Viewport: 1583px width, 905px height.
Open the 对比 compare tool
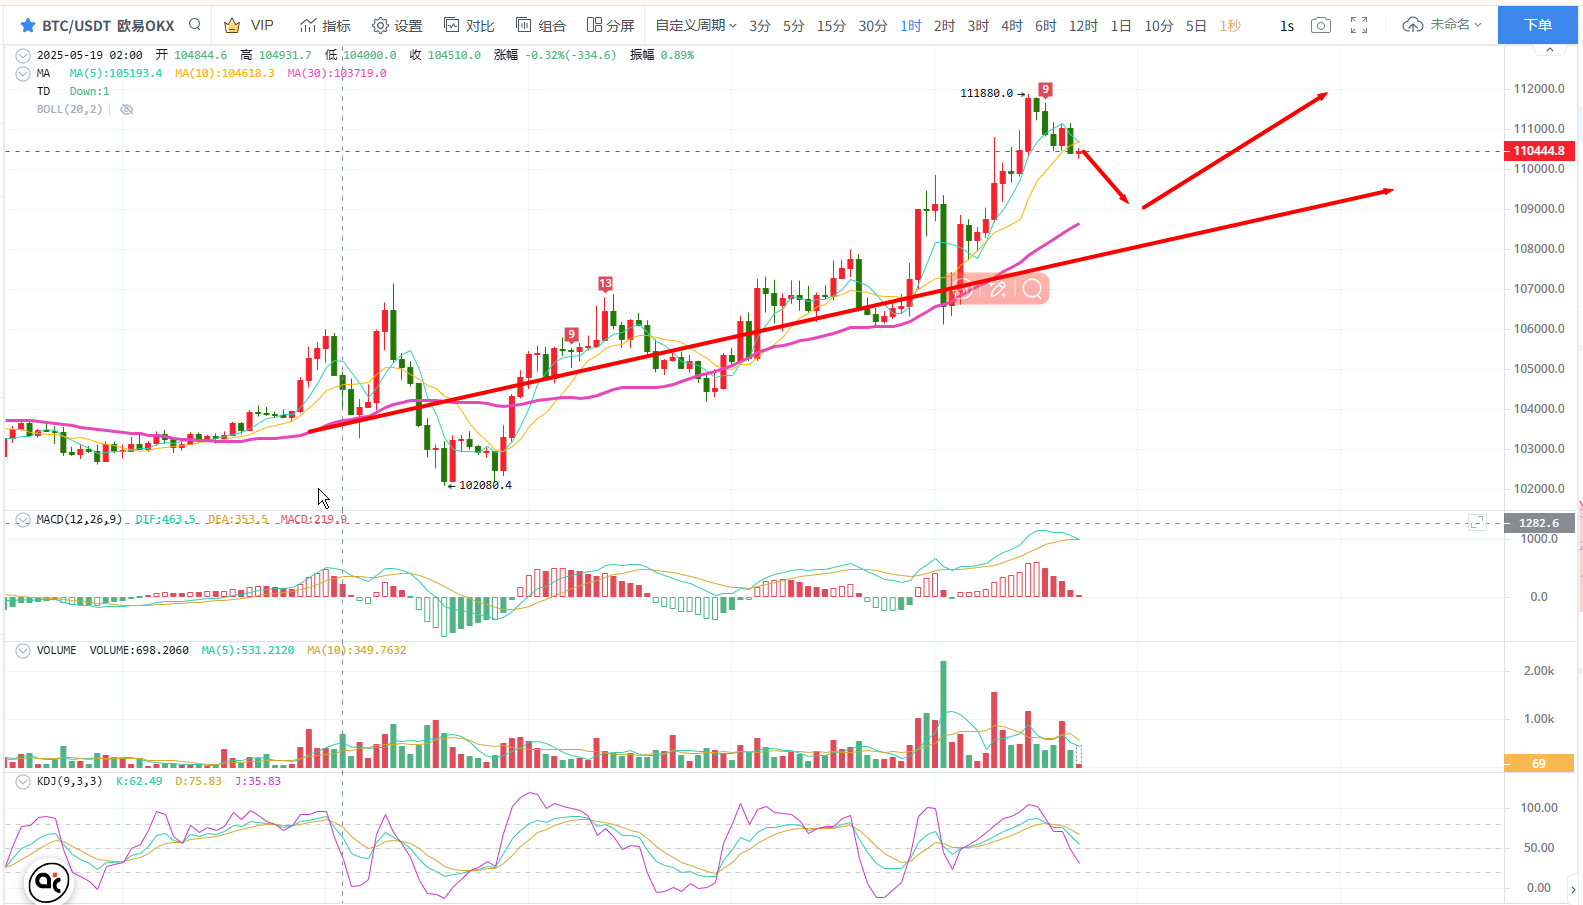(x=469, y=25)
